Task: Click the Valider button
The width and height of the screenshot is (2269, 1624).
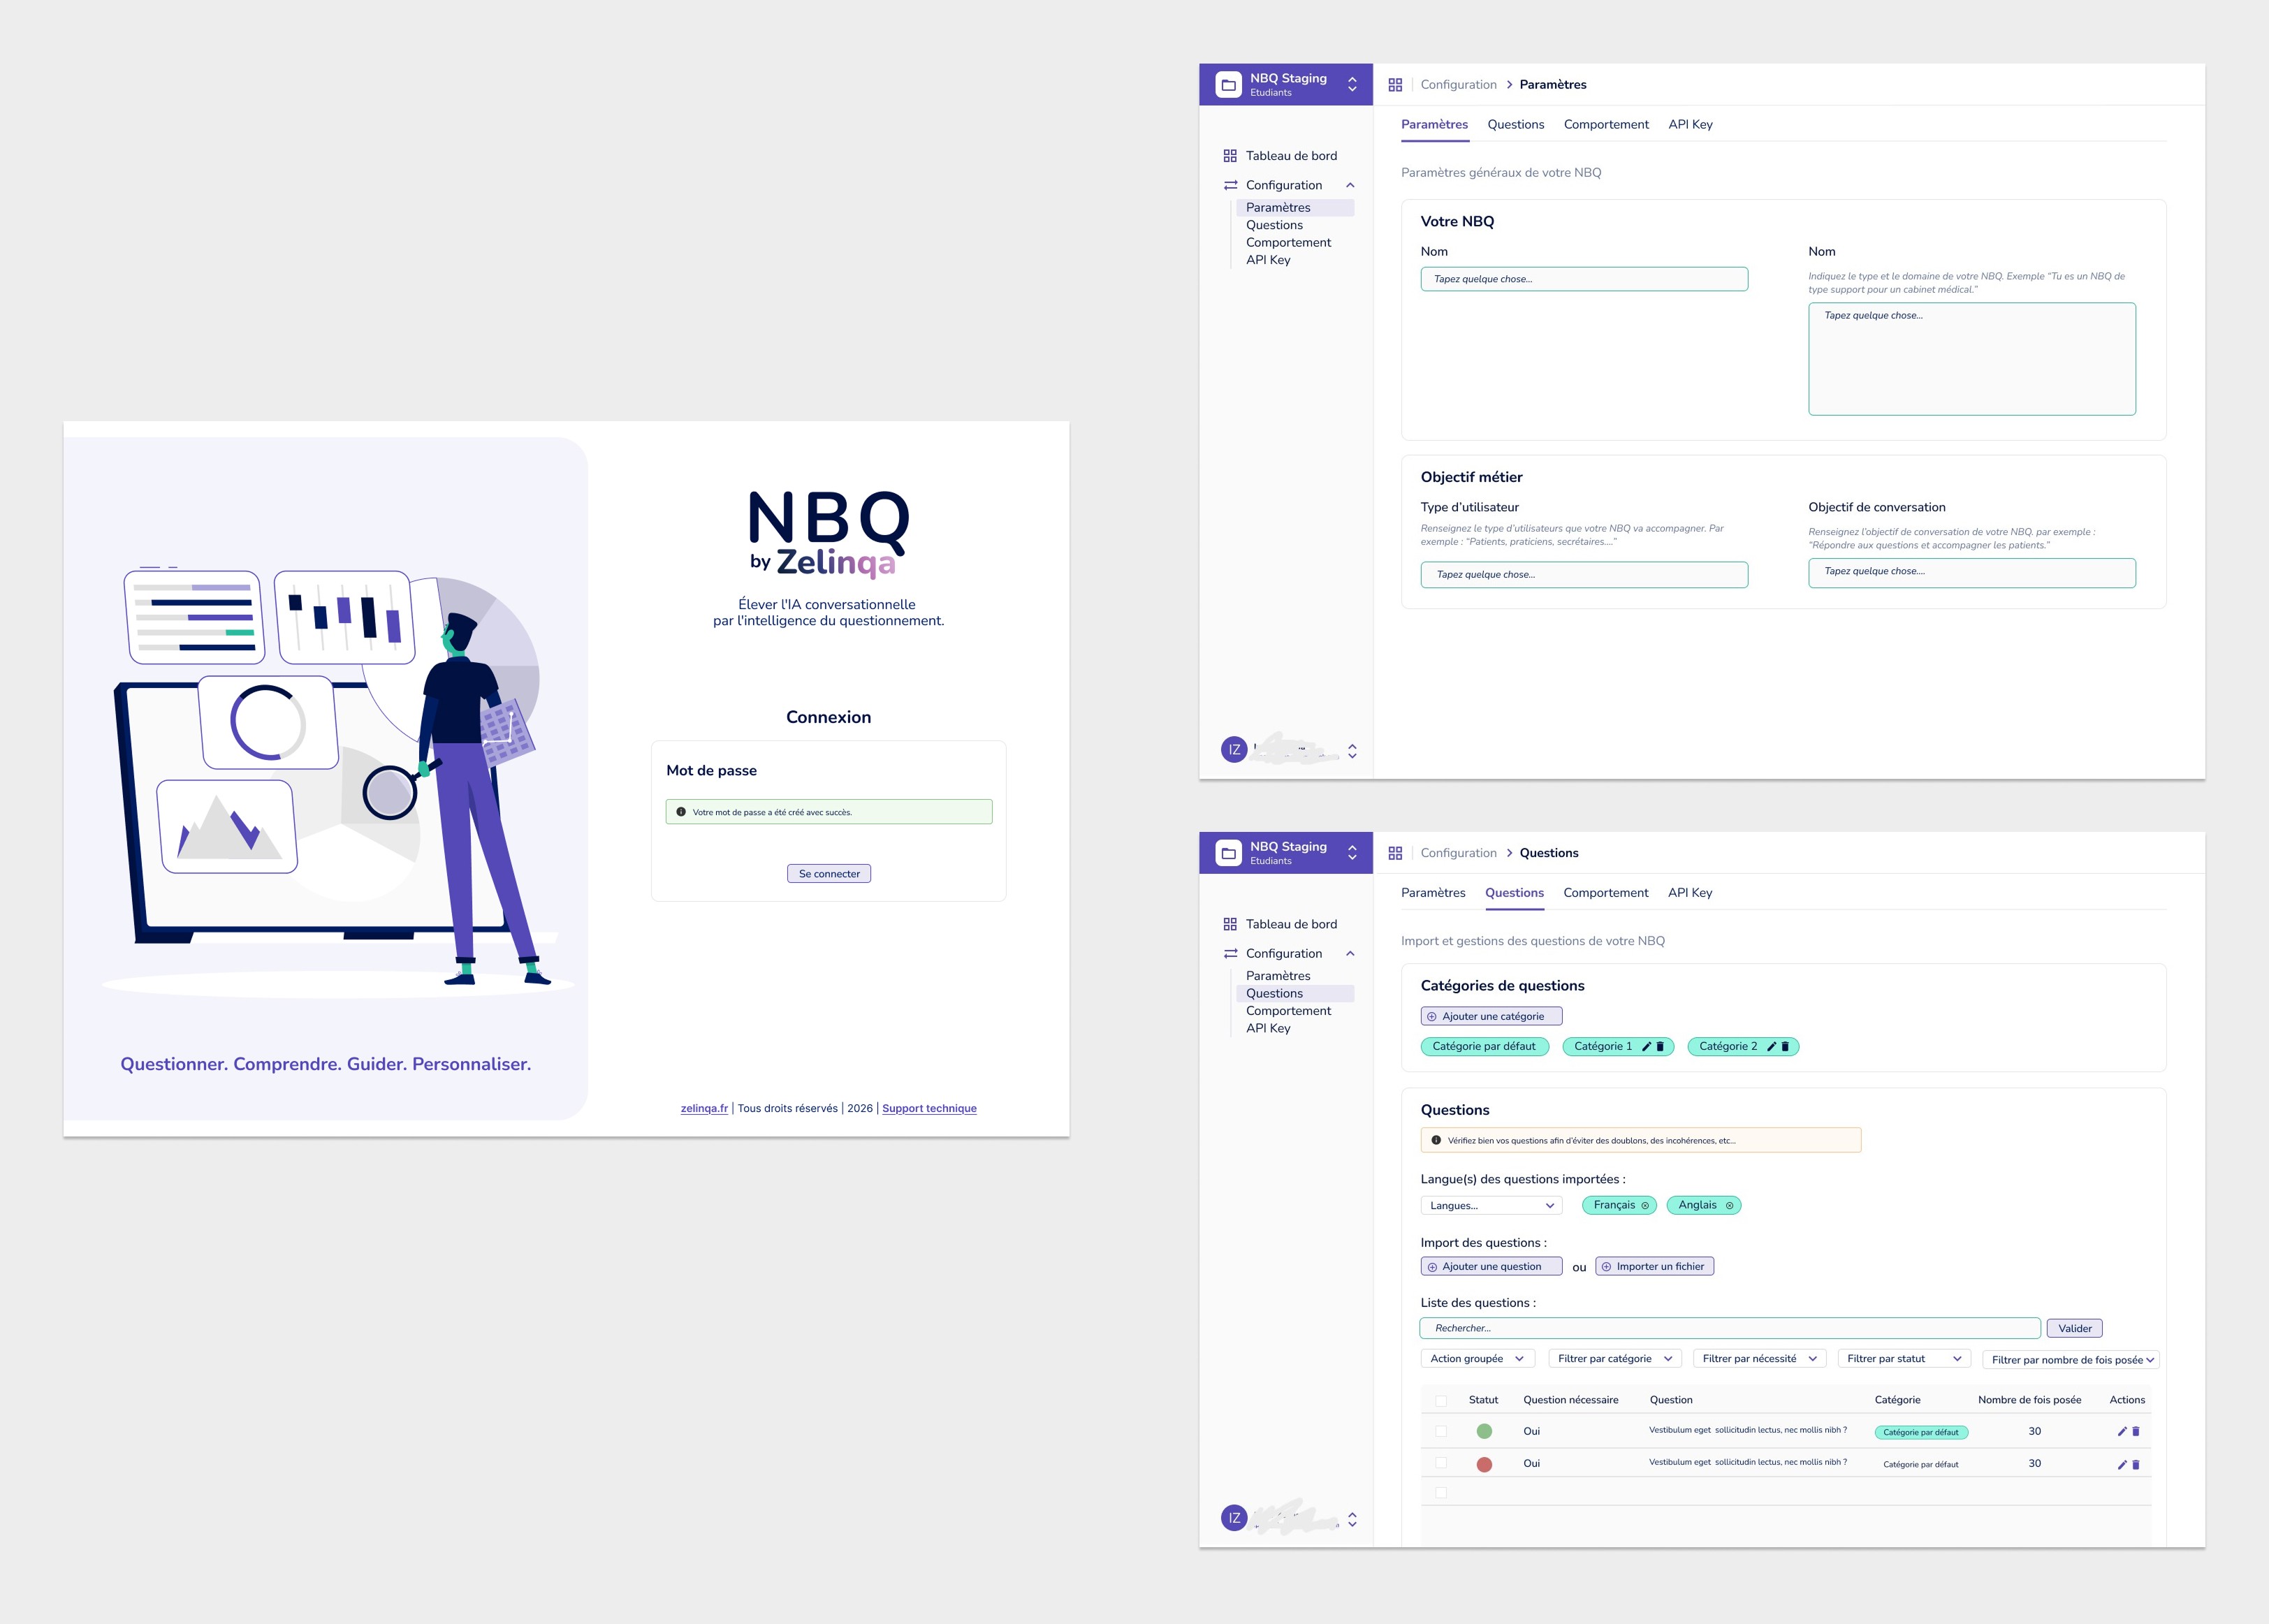Action: click(2074, 1328)
